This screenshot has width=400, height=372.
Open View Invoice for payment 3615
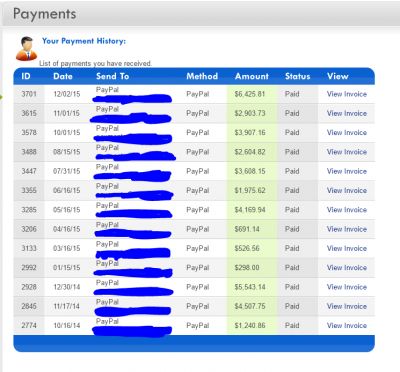point(347,113)
